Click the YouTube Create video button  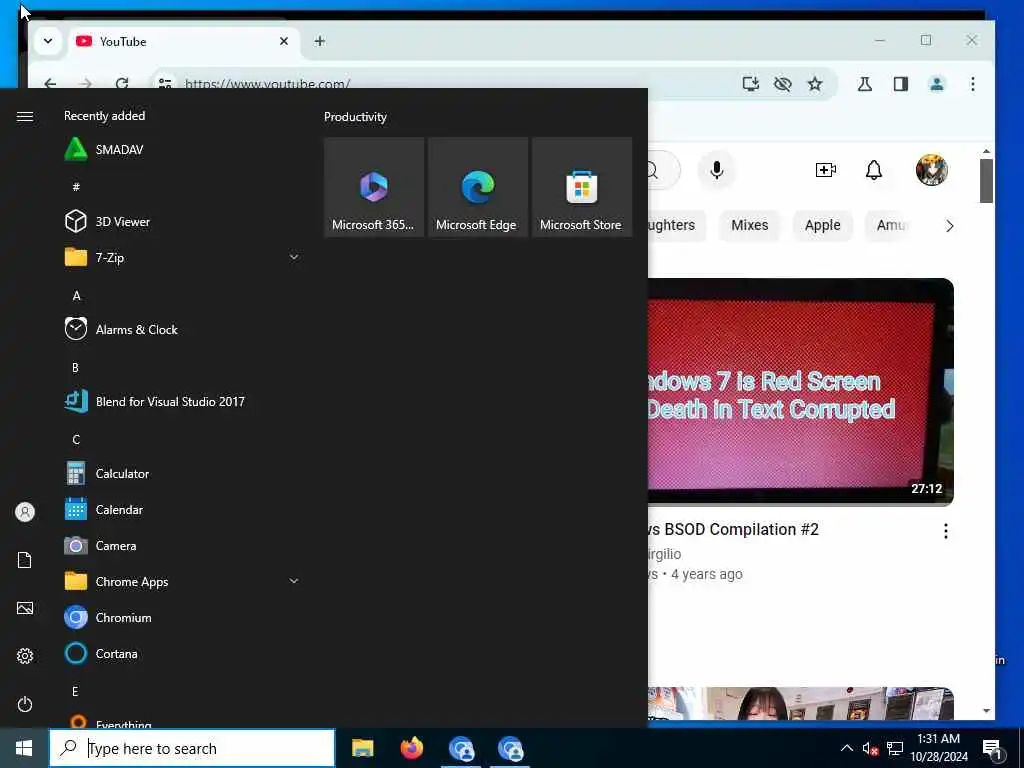tap(825, 170)
